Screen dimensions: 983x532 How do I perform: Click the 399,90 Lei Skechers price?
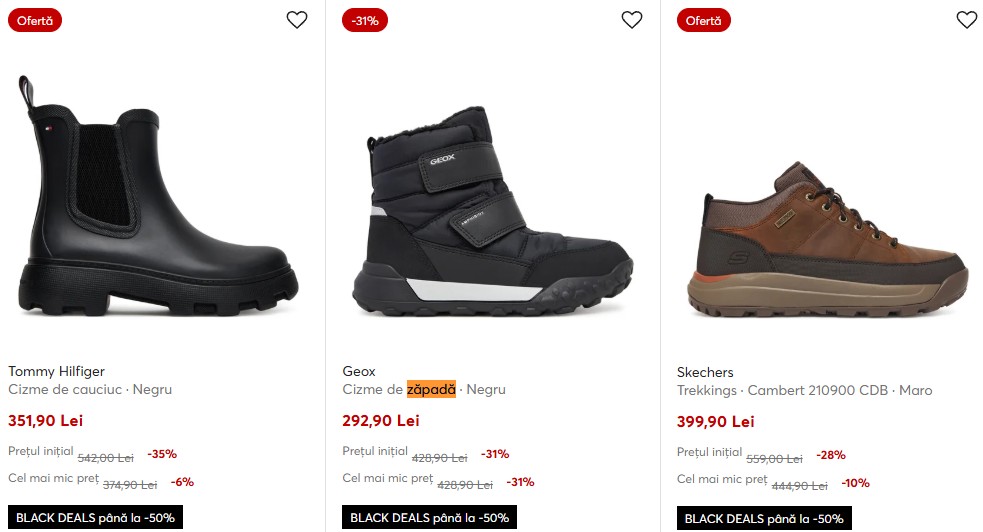click(715, 422)
